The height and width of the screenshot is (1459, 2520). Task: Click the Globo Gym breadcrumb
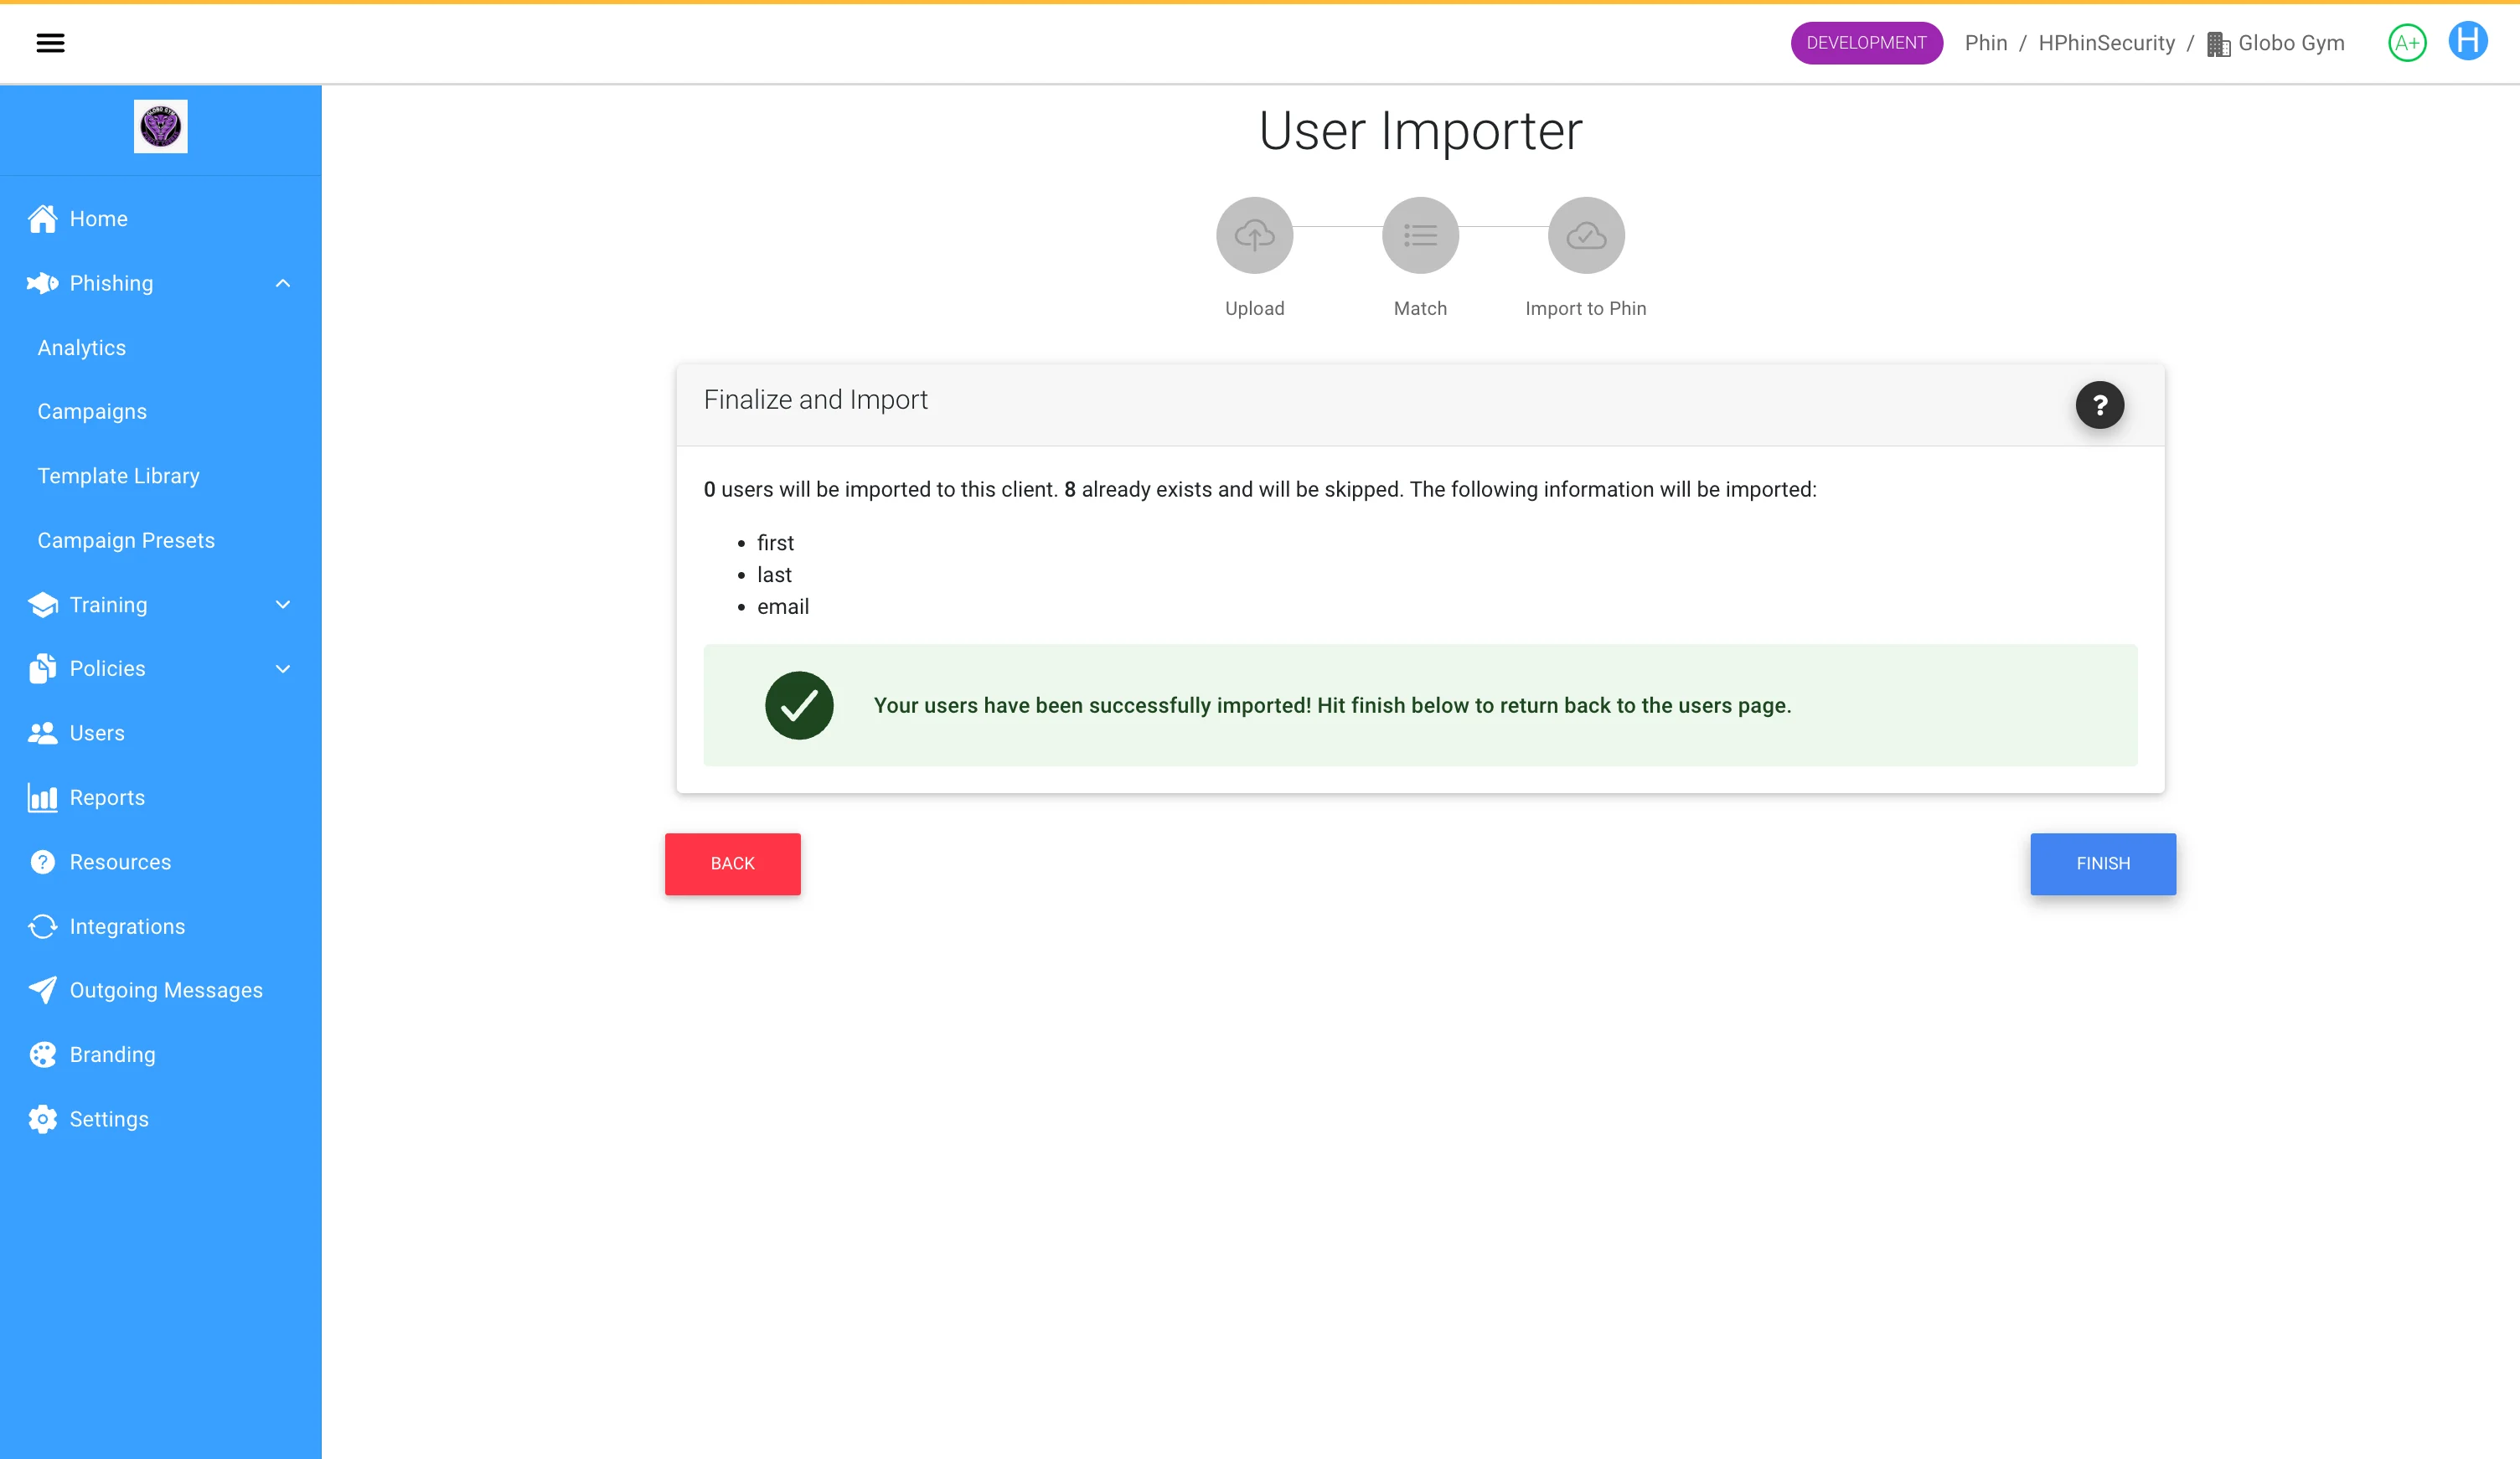click(2291, 43)
